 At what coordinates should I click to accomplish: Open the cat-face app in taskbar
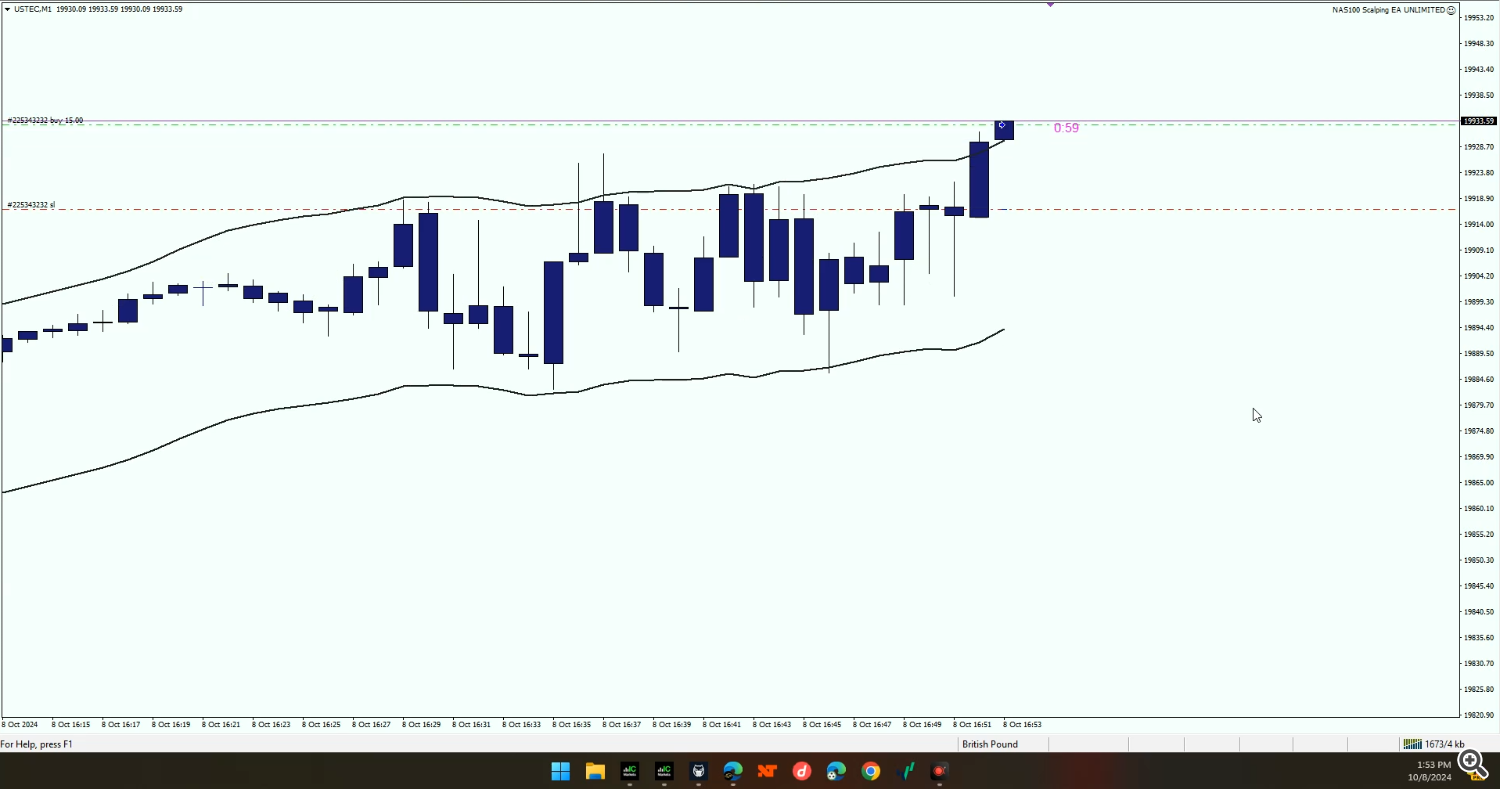(698, 771)
